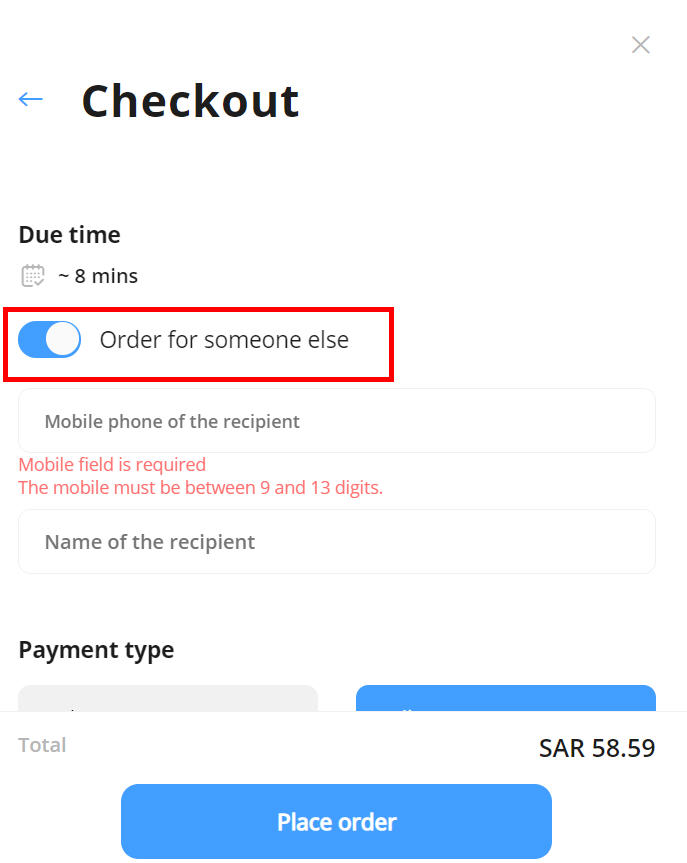The width and height of the screenshot is (687, 863).
Task: Click the Place order button text label
Action: (x=336, y=822)
